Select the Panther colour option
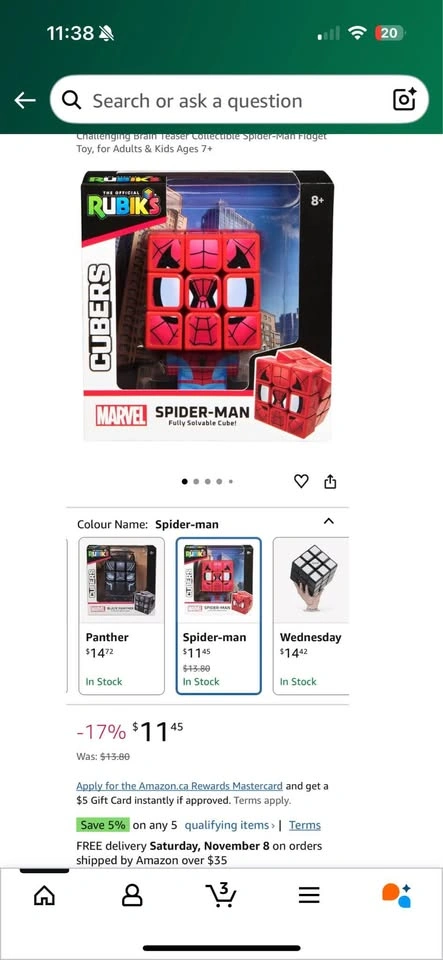Image resolution: width=443 pixels, height=960 pixels. click(x=122, y=616)
